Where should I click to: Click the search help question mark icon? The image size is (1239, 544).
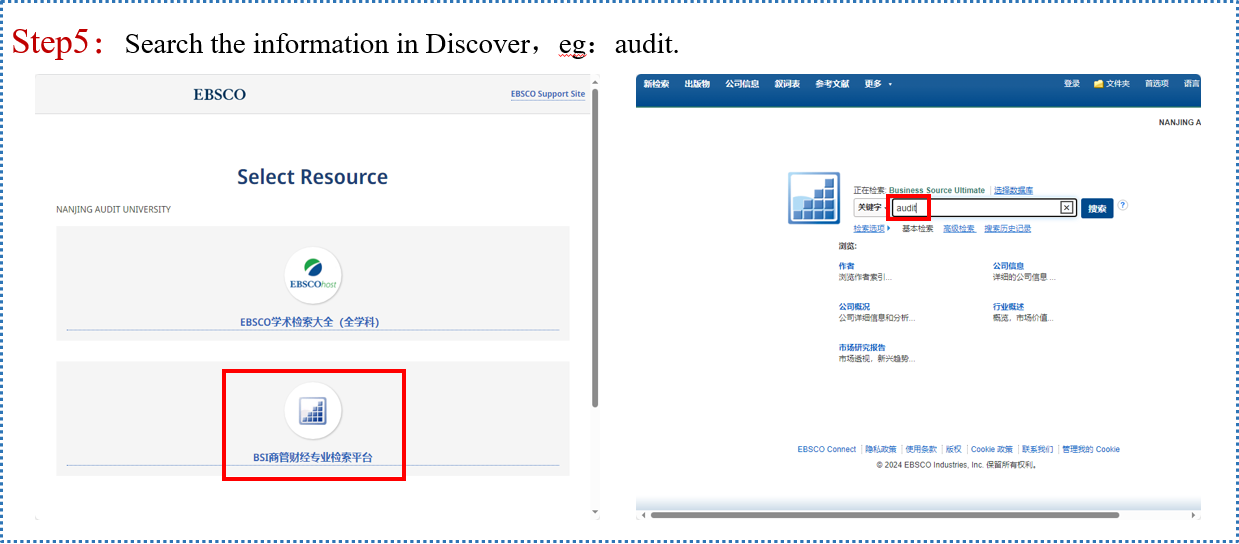tap(1123, 205)
